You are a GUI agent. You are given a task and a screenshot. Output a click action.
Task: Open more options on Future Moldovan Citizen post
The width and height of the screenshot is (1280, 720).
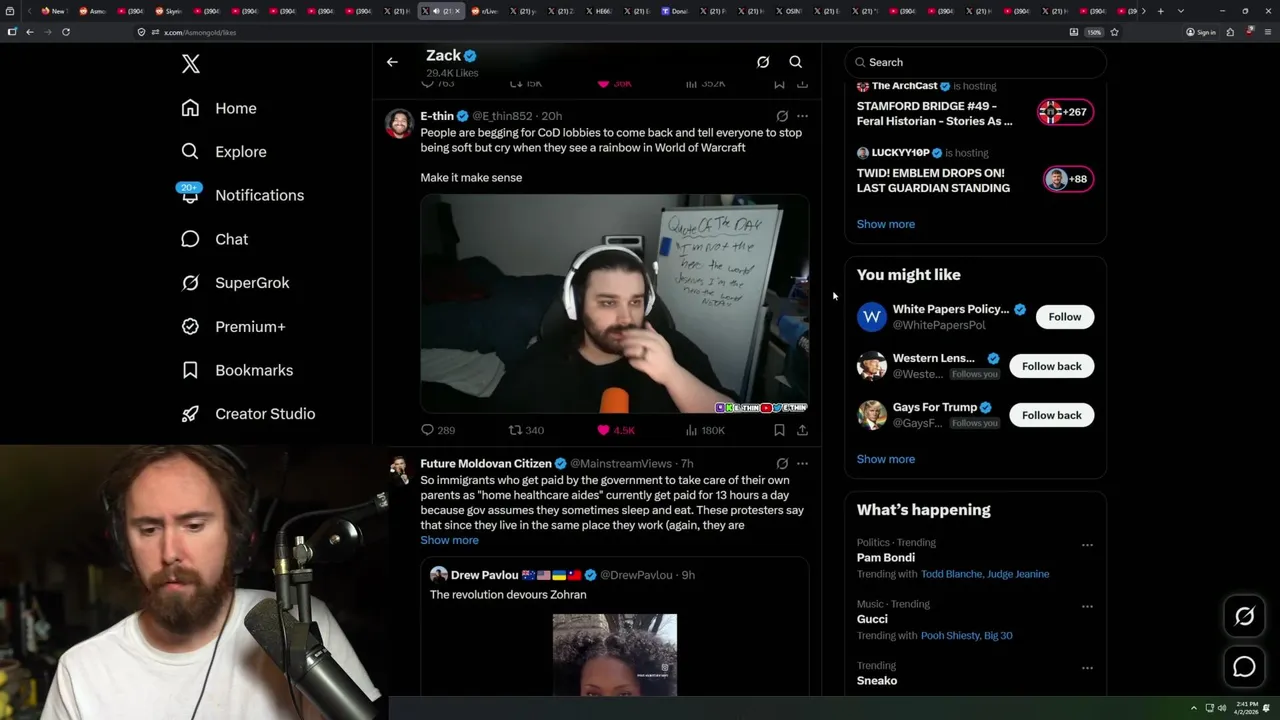pyautogui.click(x=802, y=464)
